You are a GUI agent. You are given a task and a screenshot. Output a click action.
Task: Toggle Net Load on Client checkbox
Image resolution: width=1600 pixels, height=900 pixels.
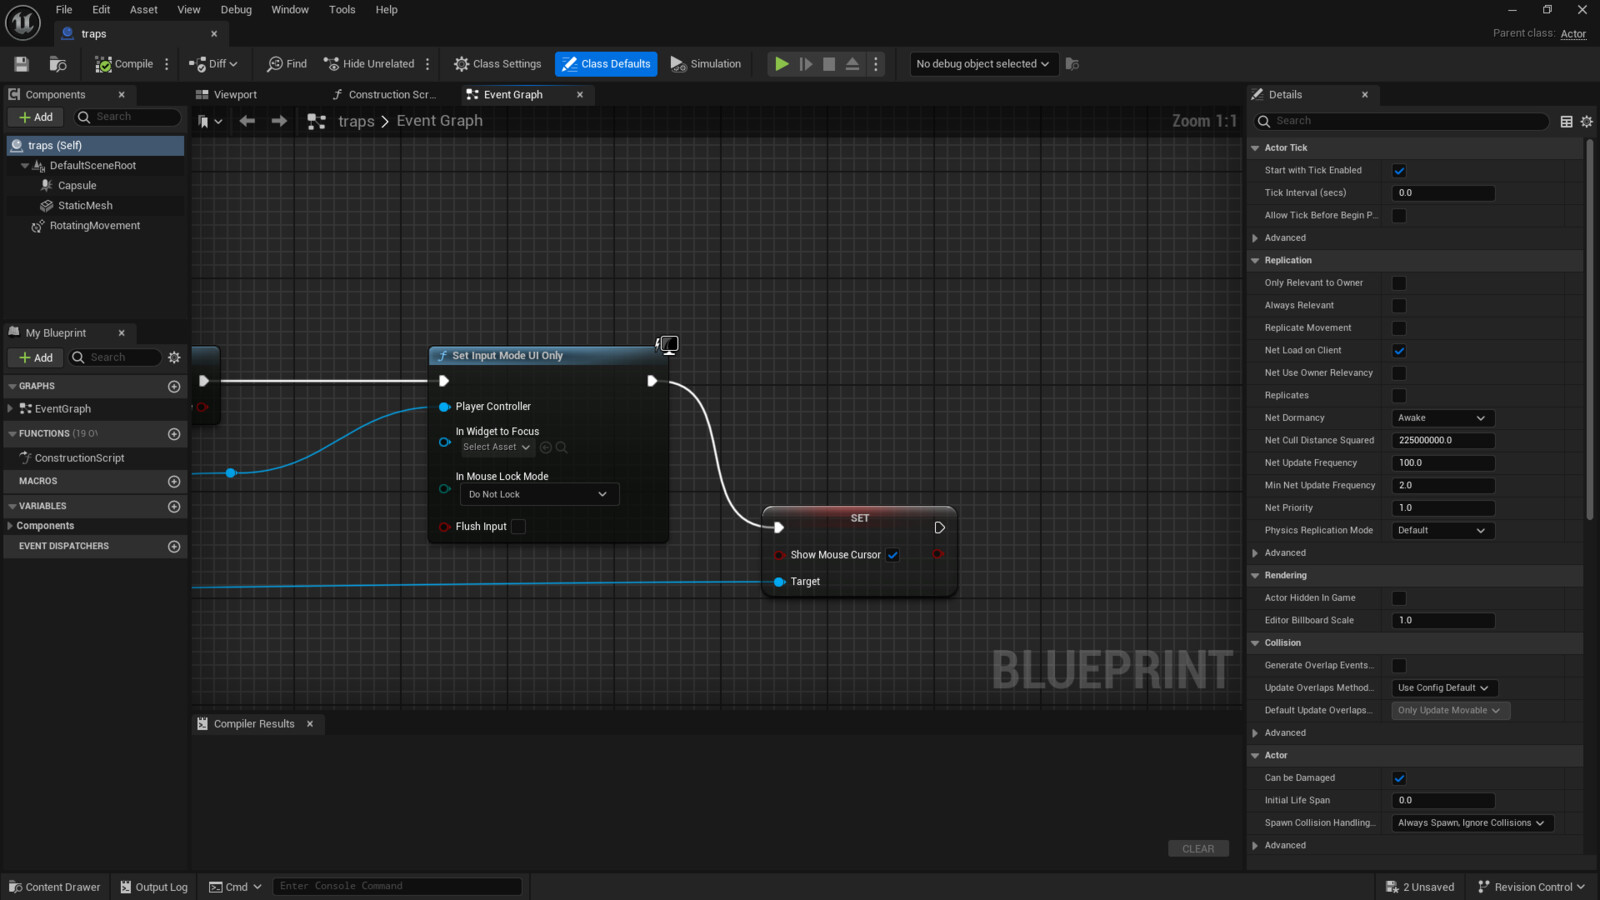(x=1399, y=351)
